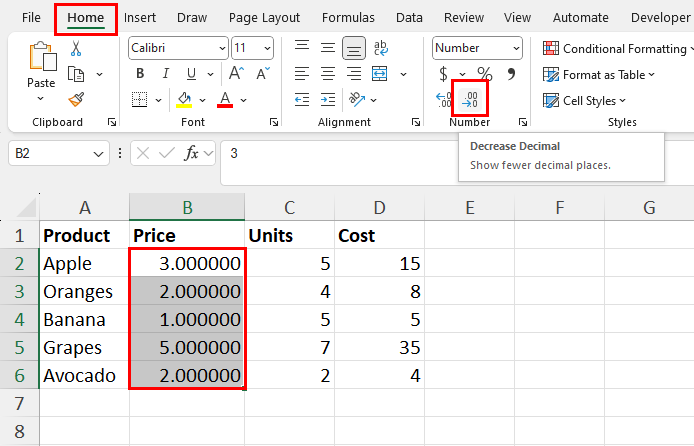Expand Copy options arrow

click(100, 74)
